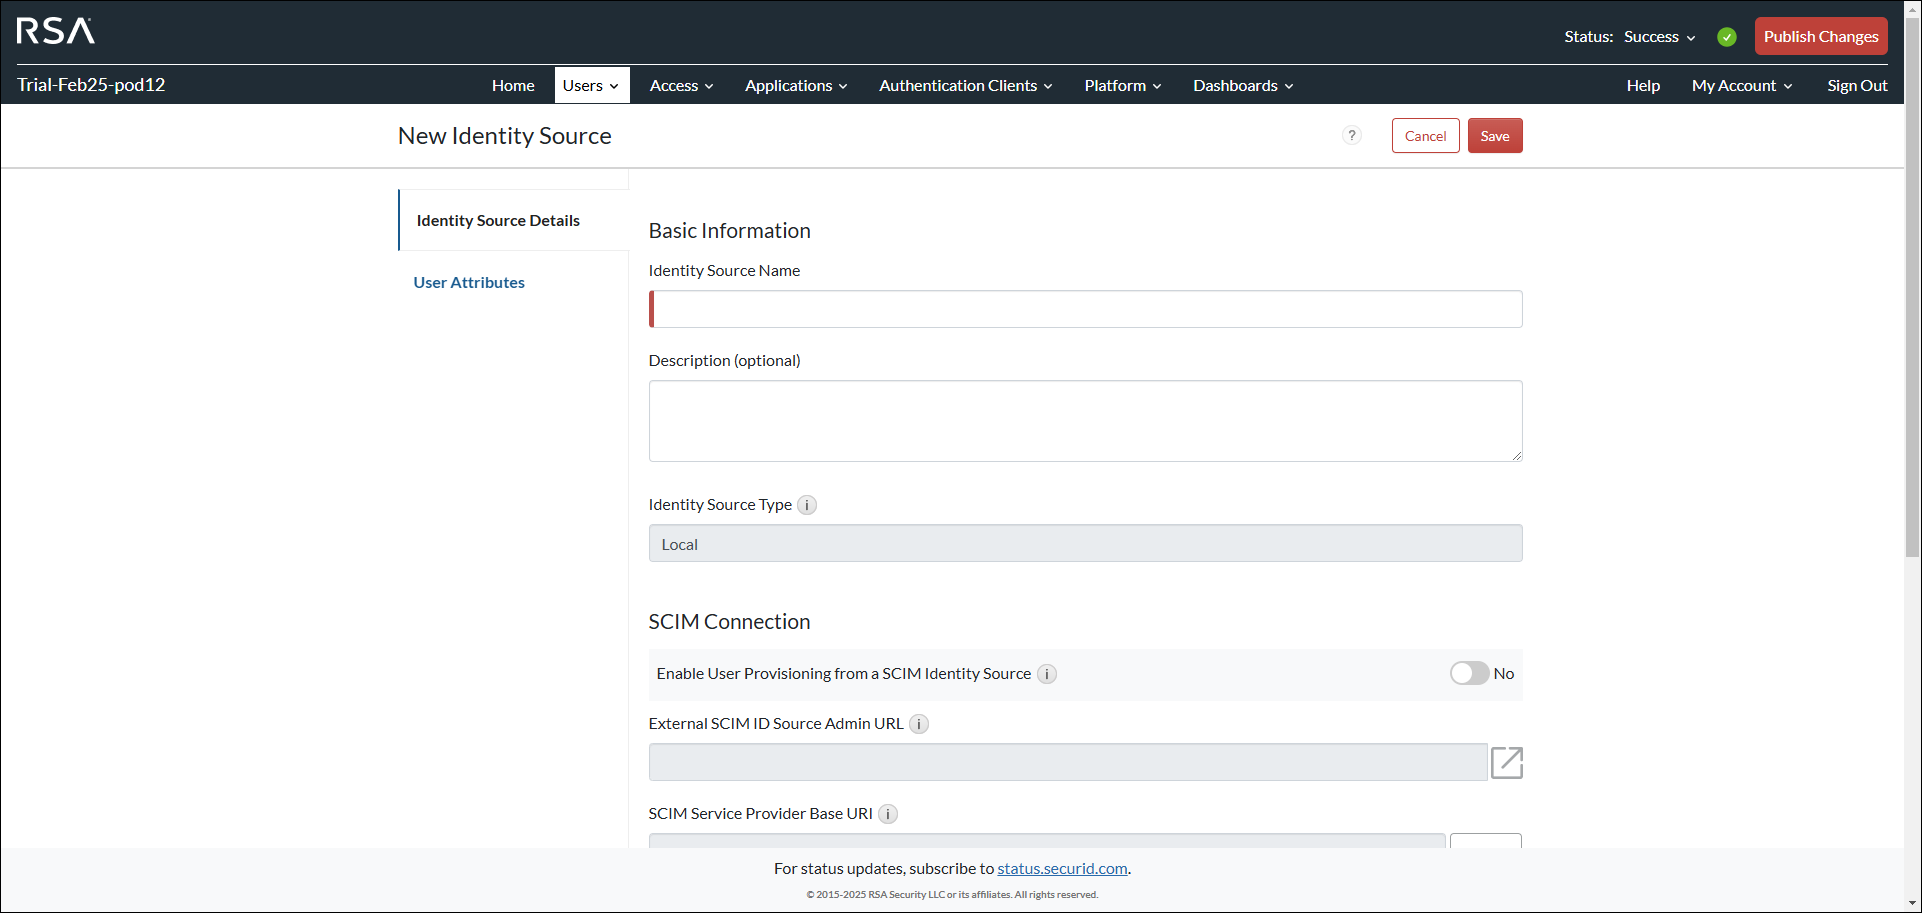Expand the Platform navigation dropdown
The height and width of the screenshot is (913, 1922).
1121,85
